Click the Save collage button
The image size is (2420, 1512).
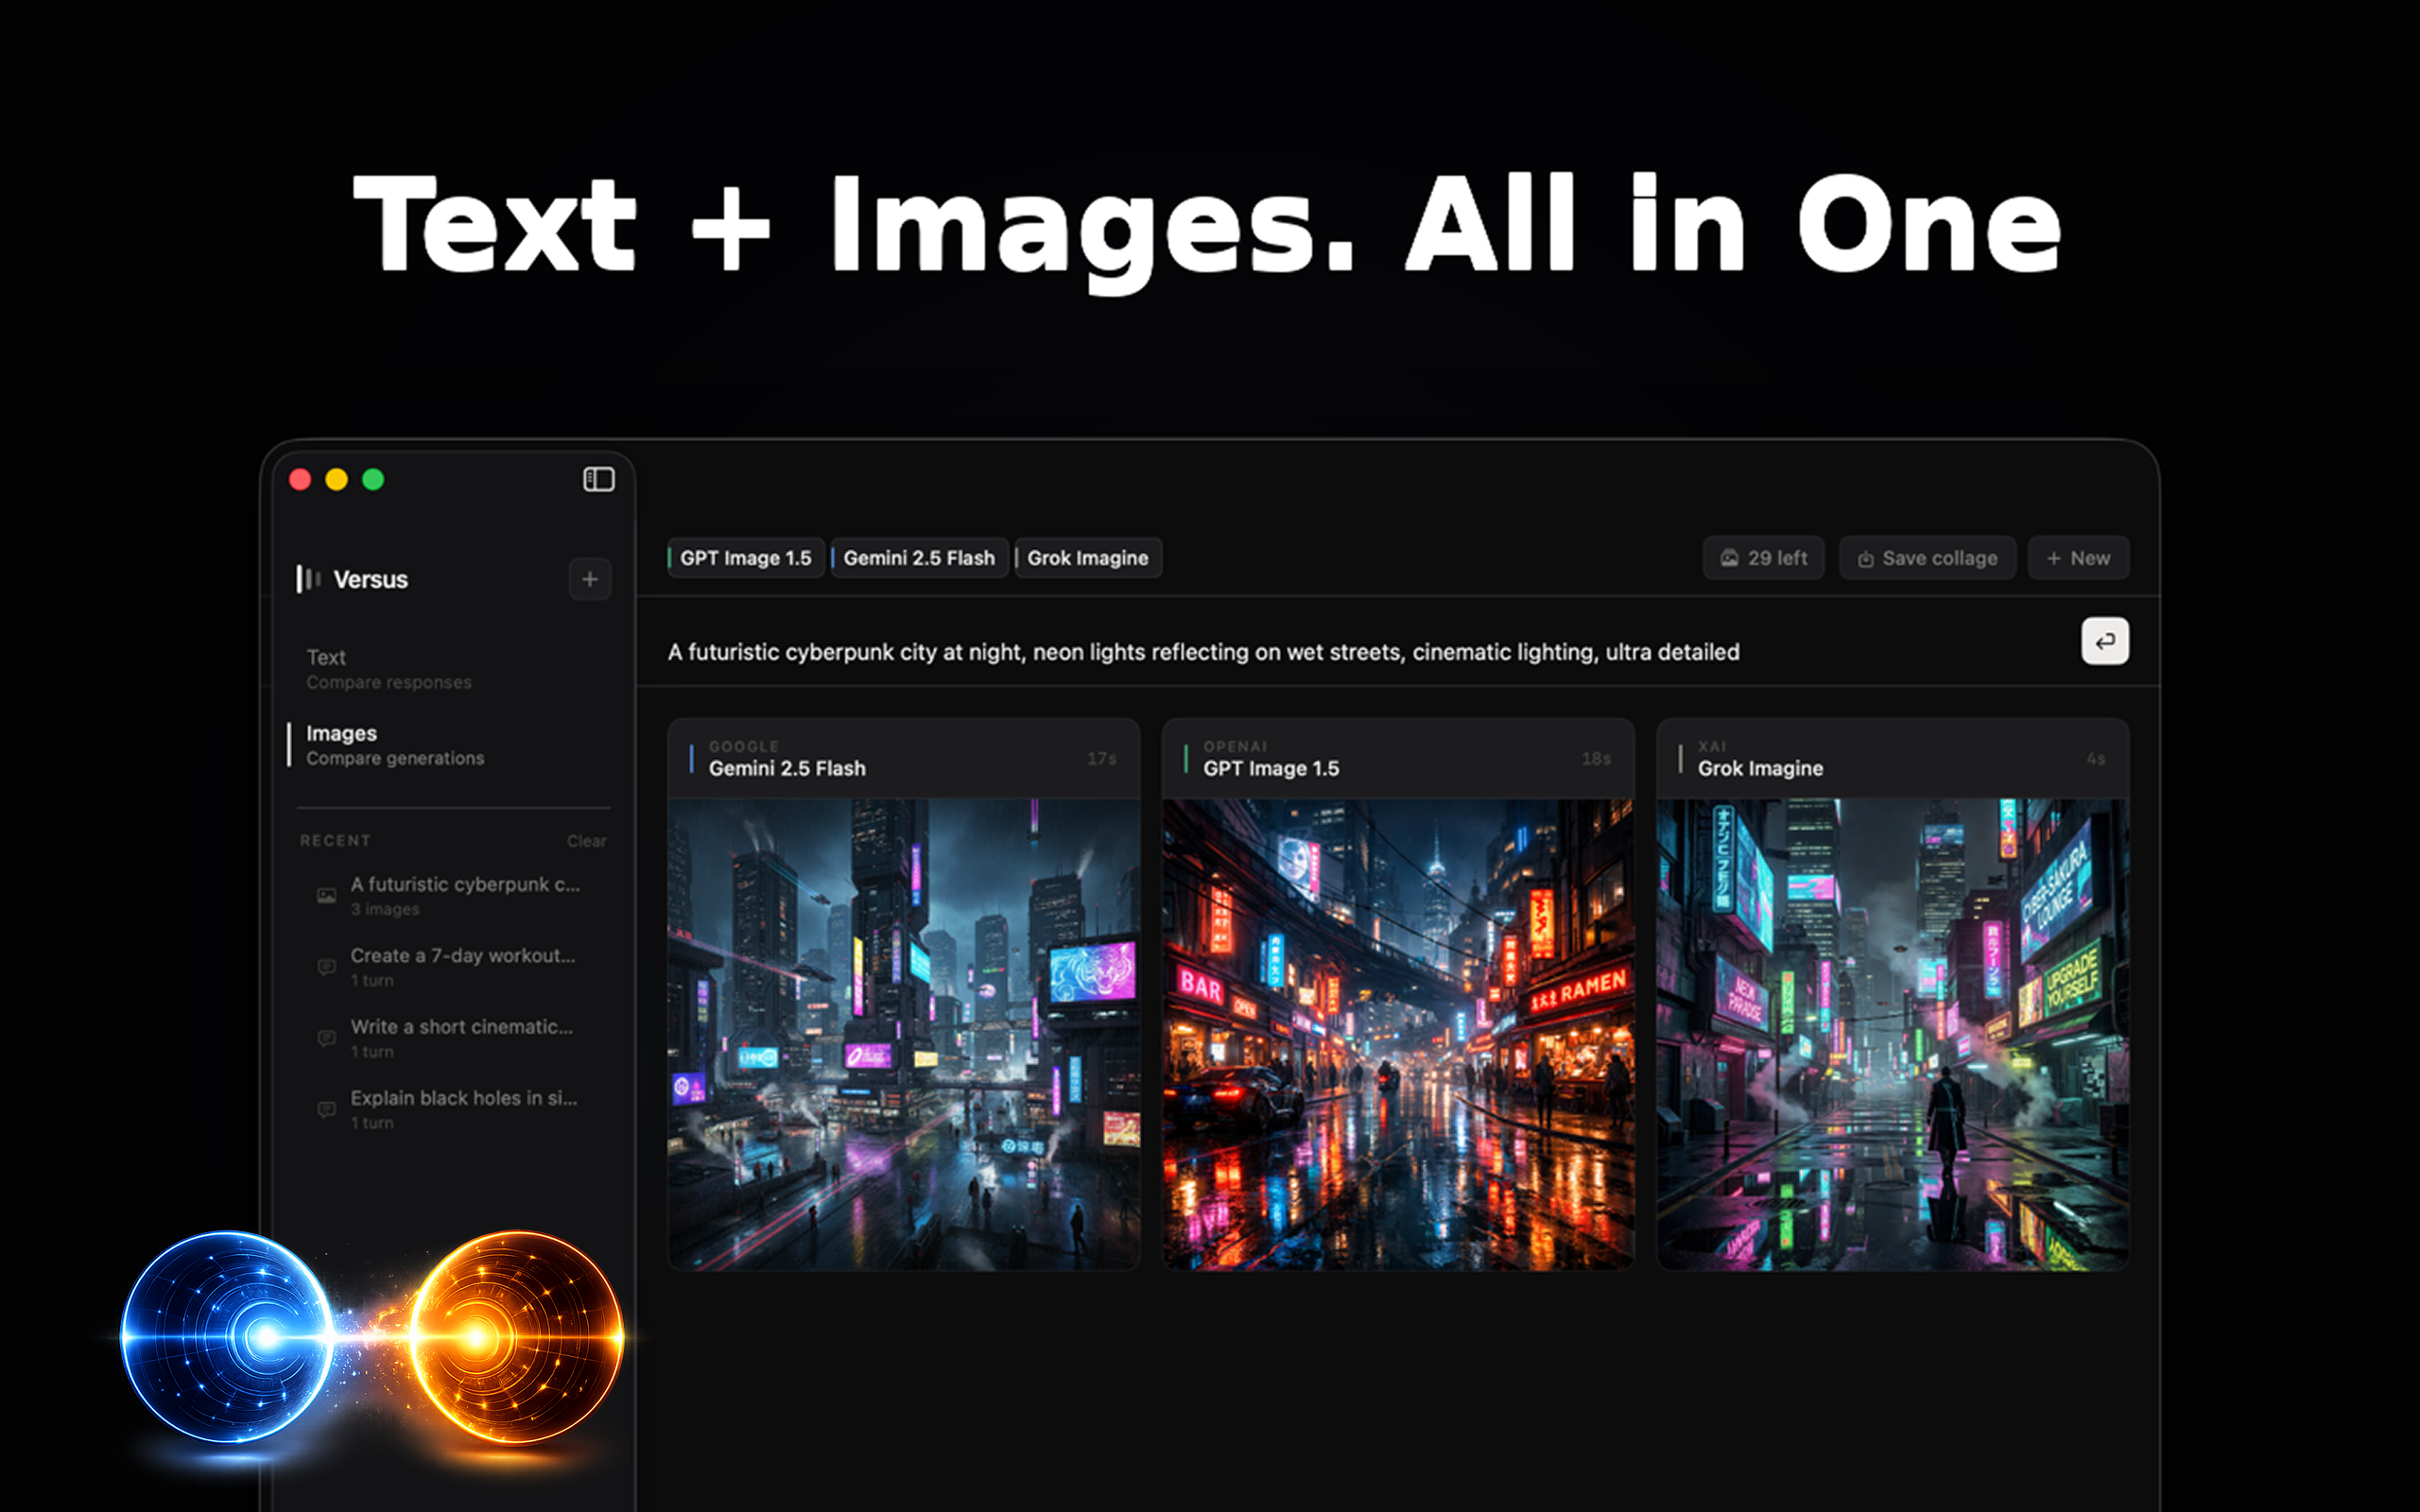click(1927, 558)
